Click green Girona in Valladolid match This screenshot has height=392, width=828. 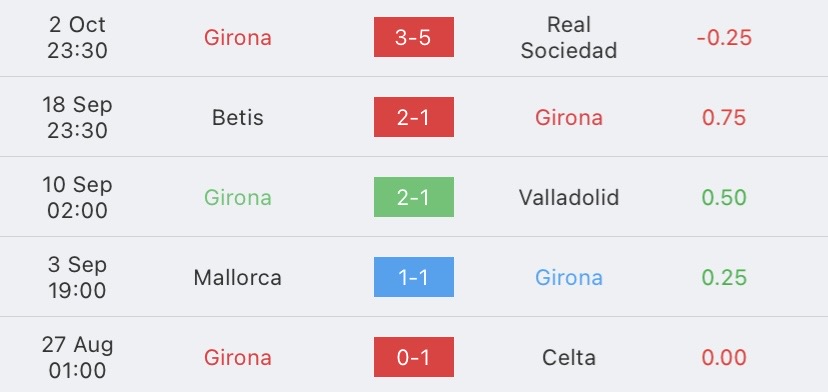tap(238, 197)
